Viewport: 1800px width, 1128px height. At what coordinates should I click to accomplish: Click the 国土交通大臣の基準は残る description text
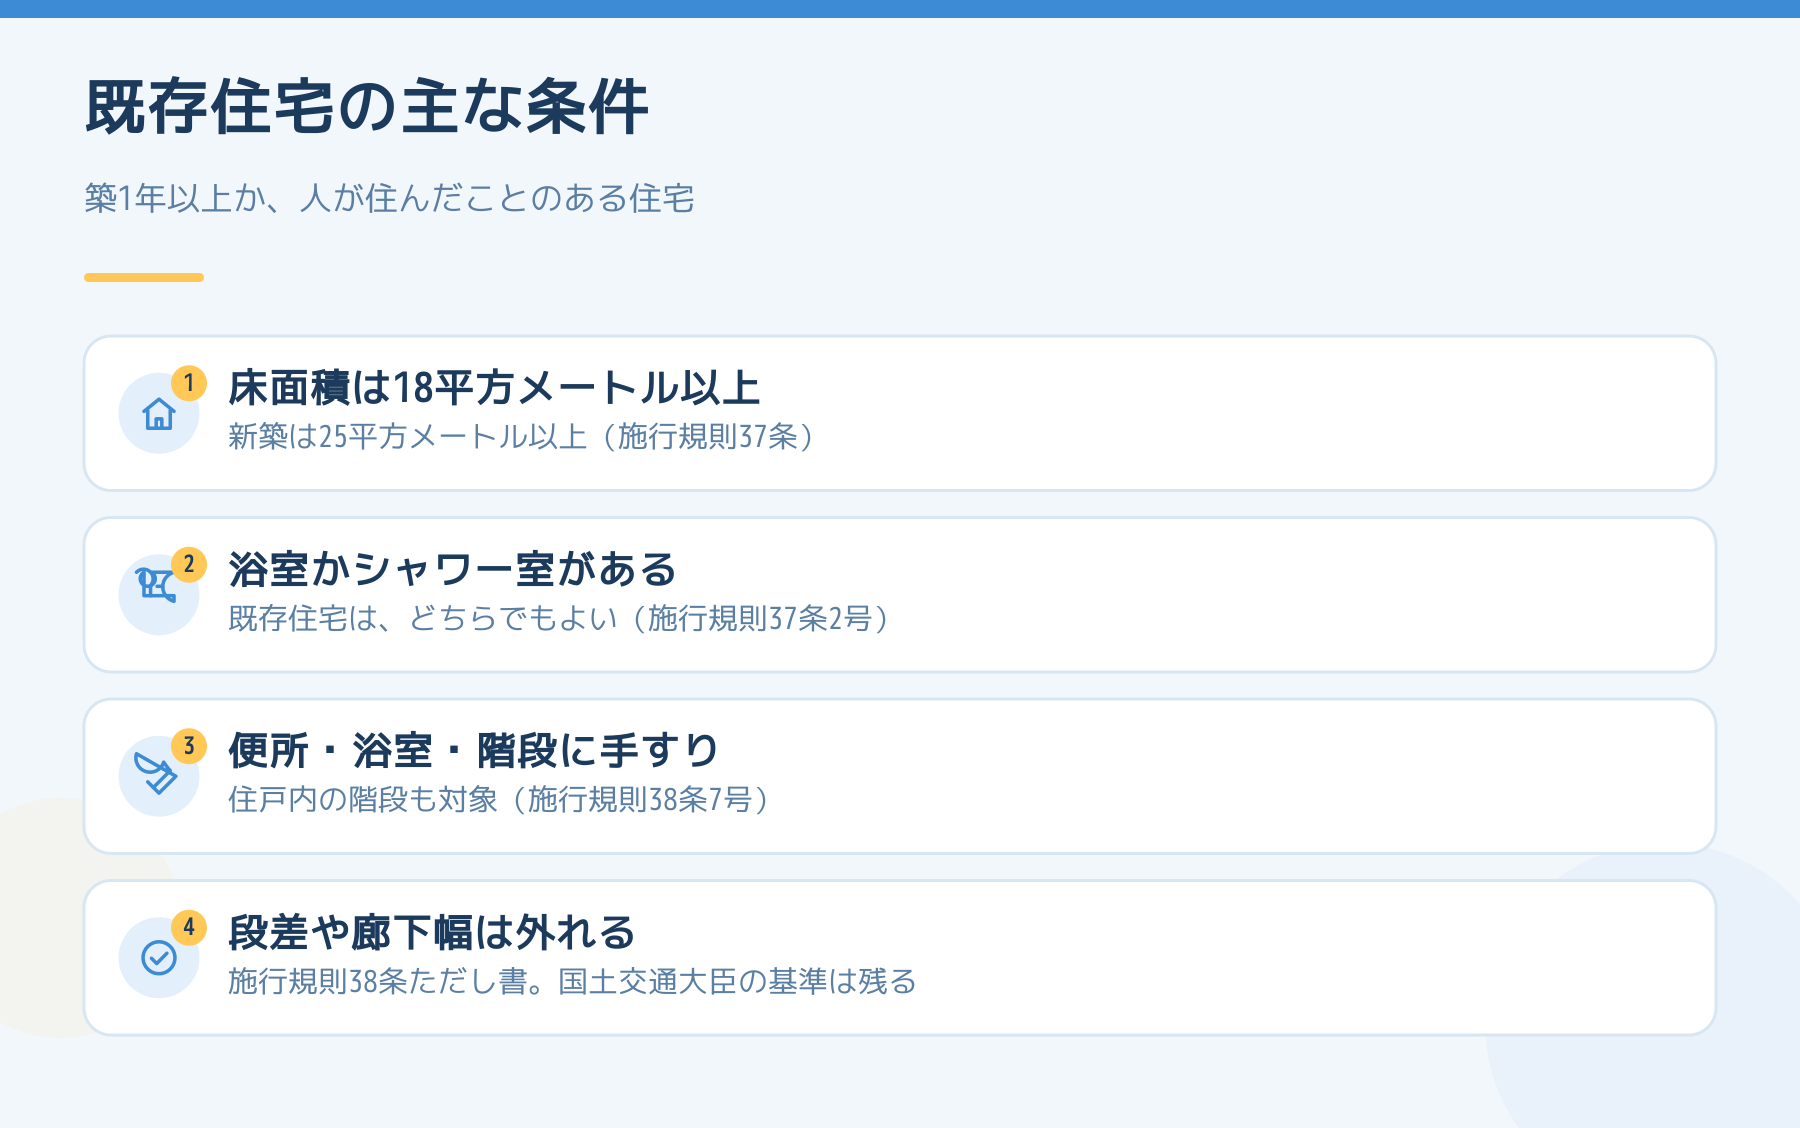(x=737, y=982)
